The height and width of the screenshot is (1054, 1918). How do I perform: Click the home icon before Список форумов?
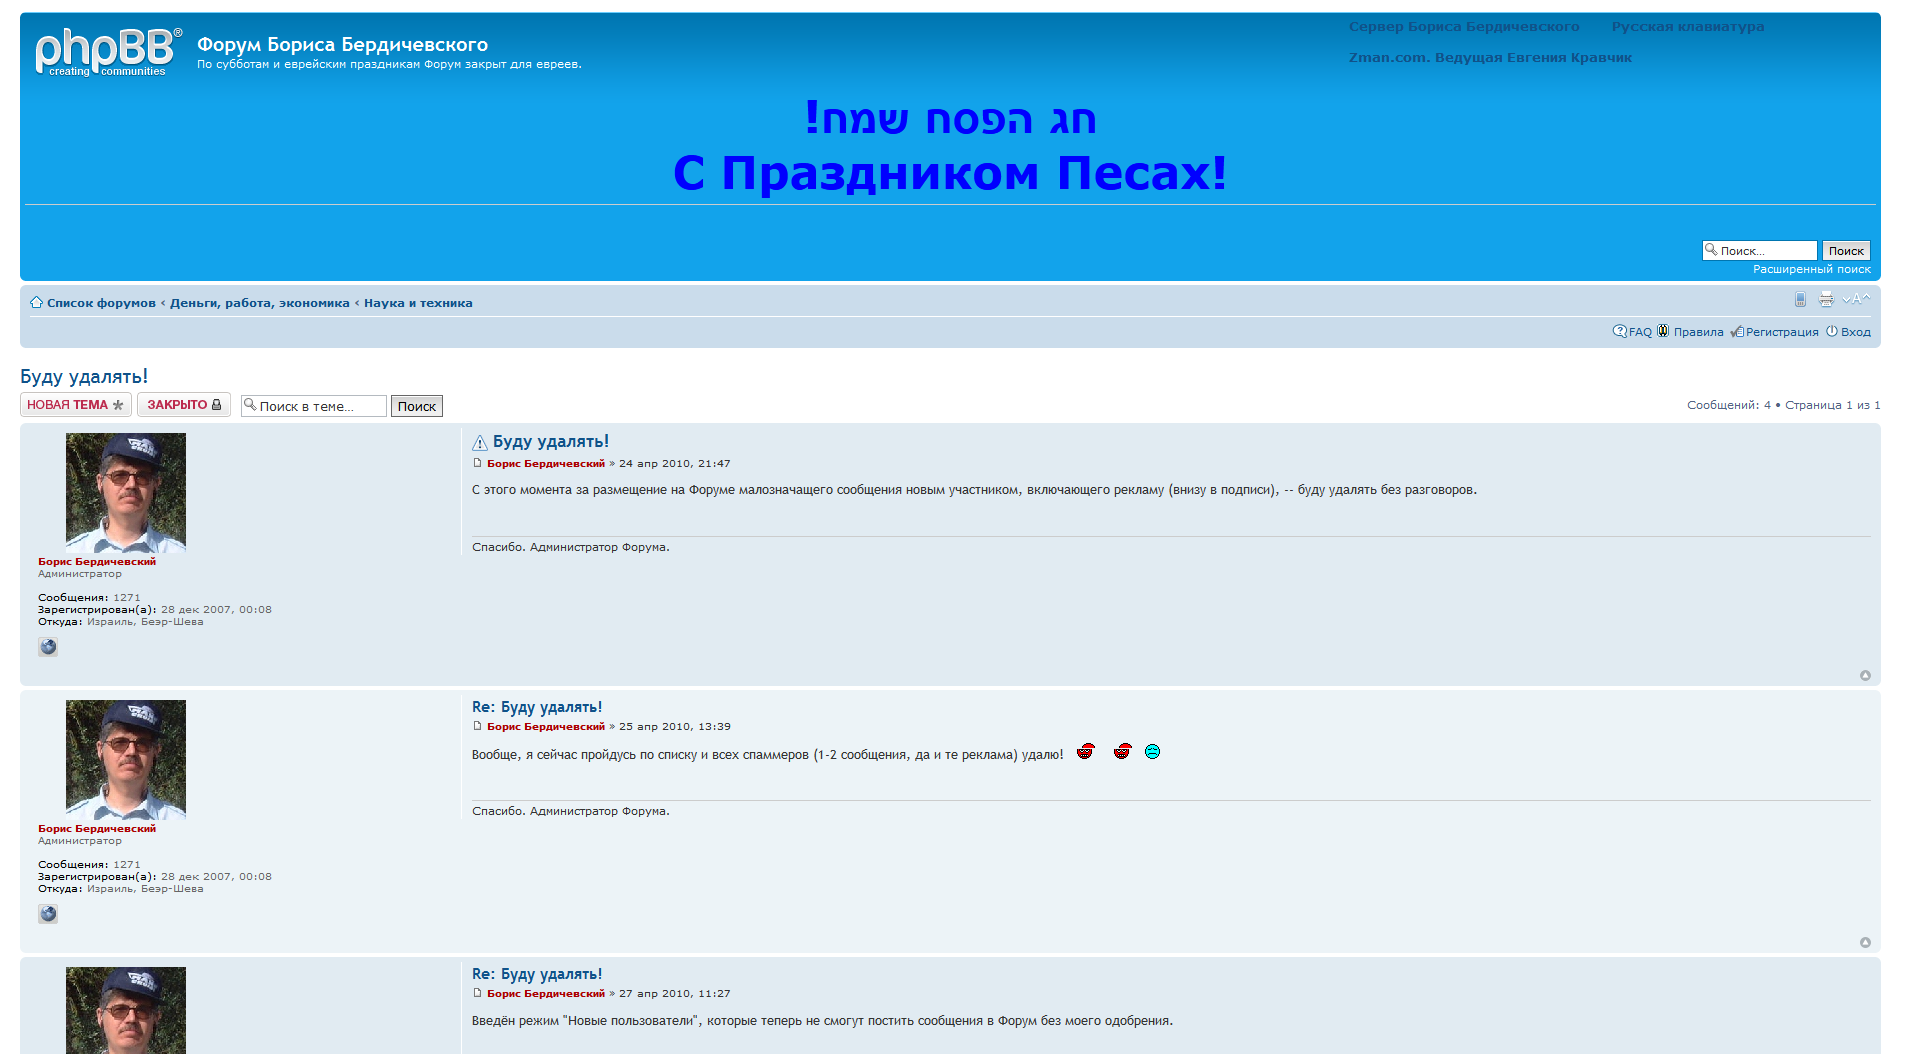click(36, 303)
